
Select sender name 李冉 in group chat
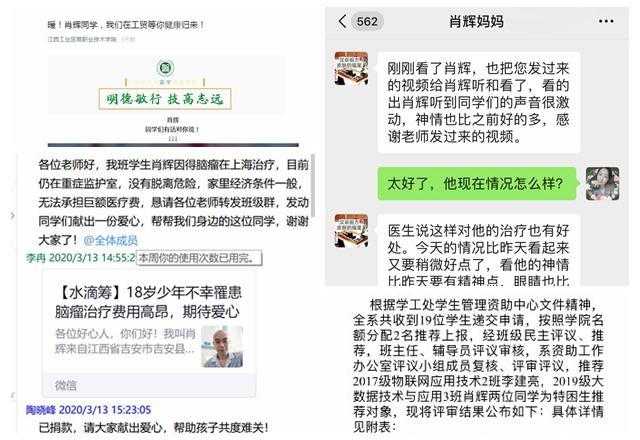pyautogui.click(x=36, y=258)
